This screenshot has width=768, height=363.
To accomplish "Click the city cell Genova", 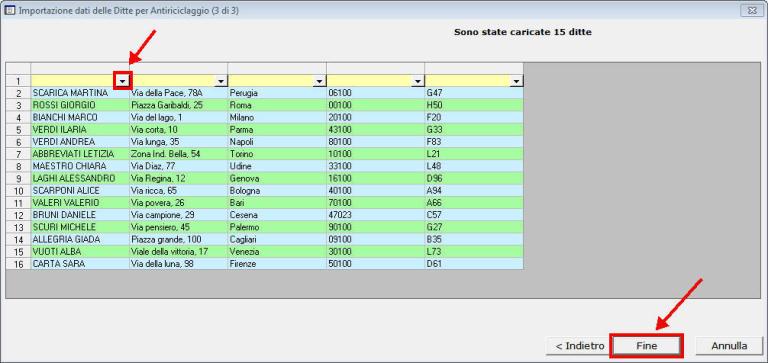I will click(x=277, y=179).
